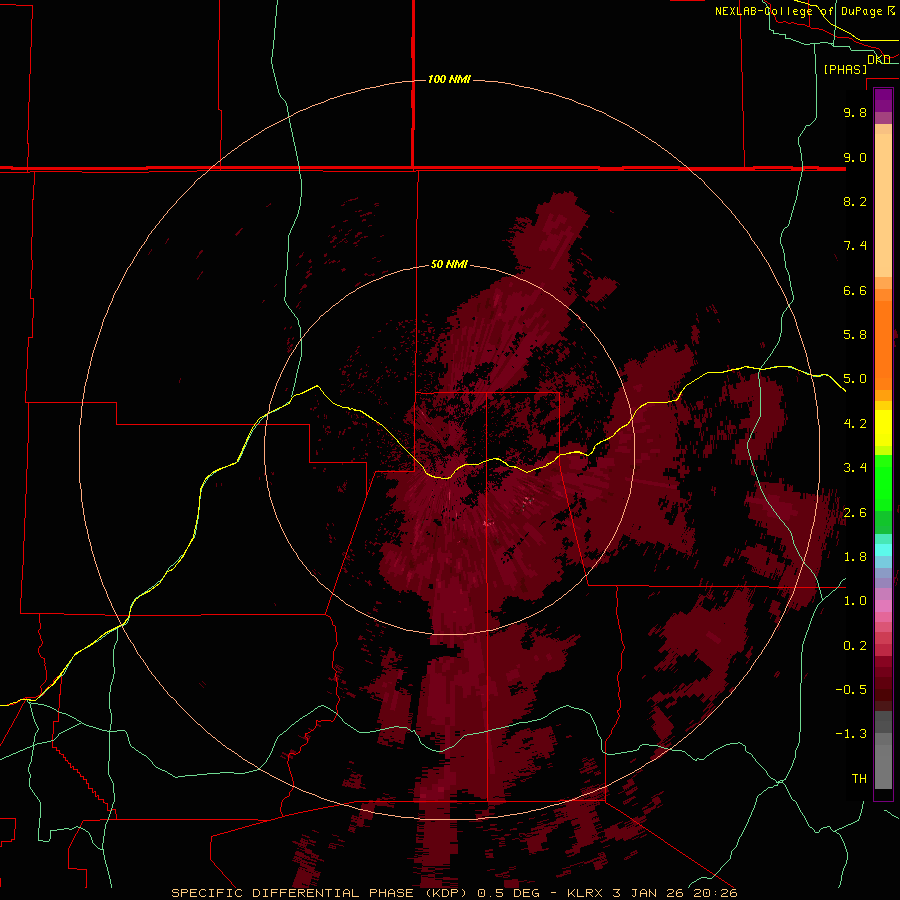Select the 8.2 scale value
The height and width of the screenshot is (900, 900).
click(855, 201)
